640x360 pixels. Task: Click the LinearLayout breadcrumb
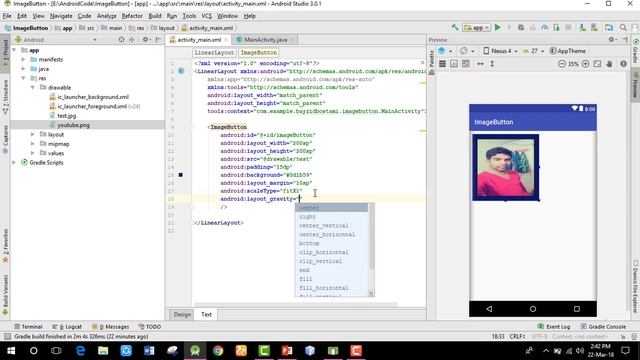pyautogui.click(x=214, y=53)
